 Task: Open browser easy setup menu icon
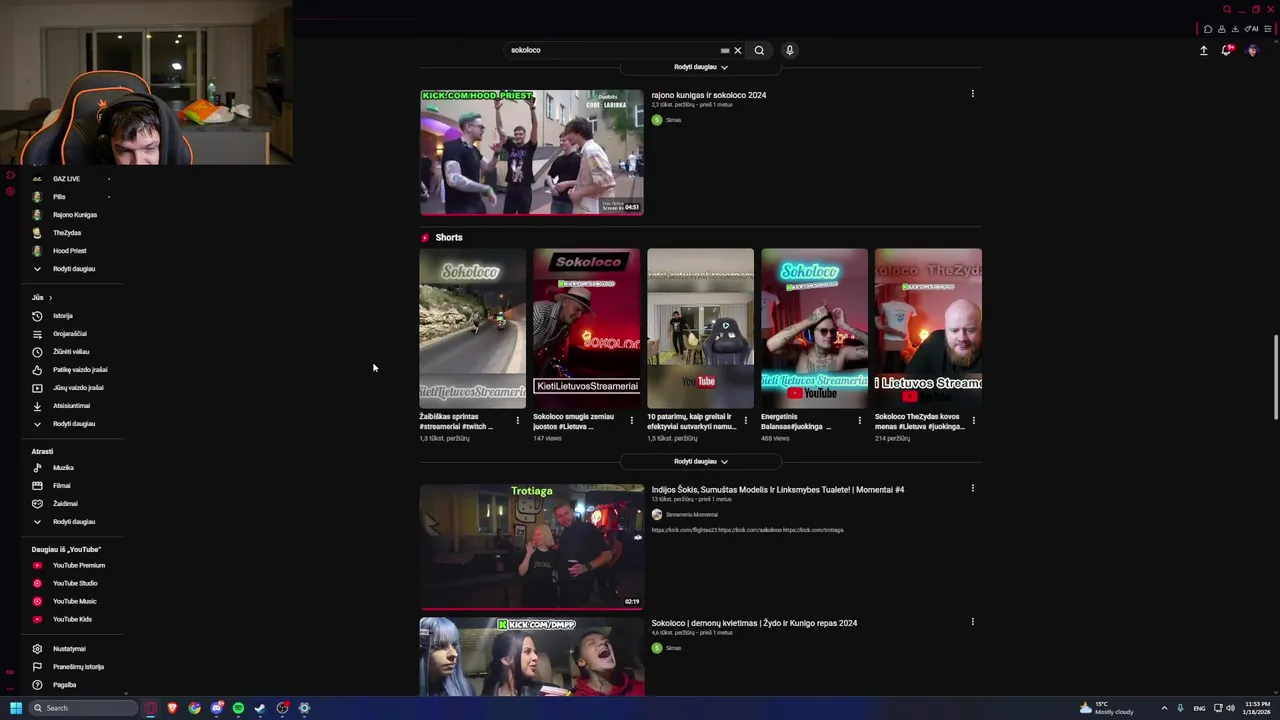click(x=1268, y=29)
